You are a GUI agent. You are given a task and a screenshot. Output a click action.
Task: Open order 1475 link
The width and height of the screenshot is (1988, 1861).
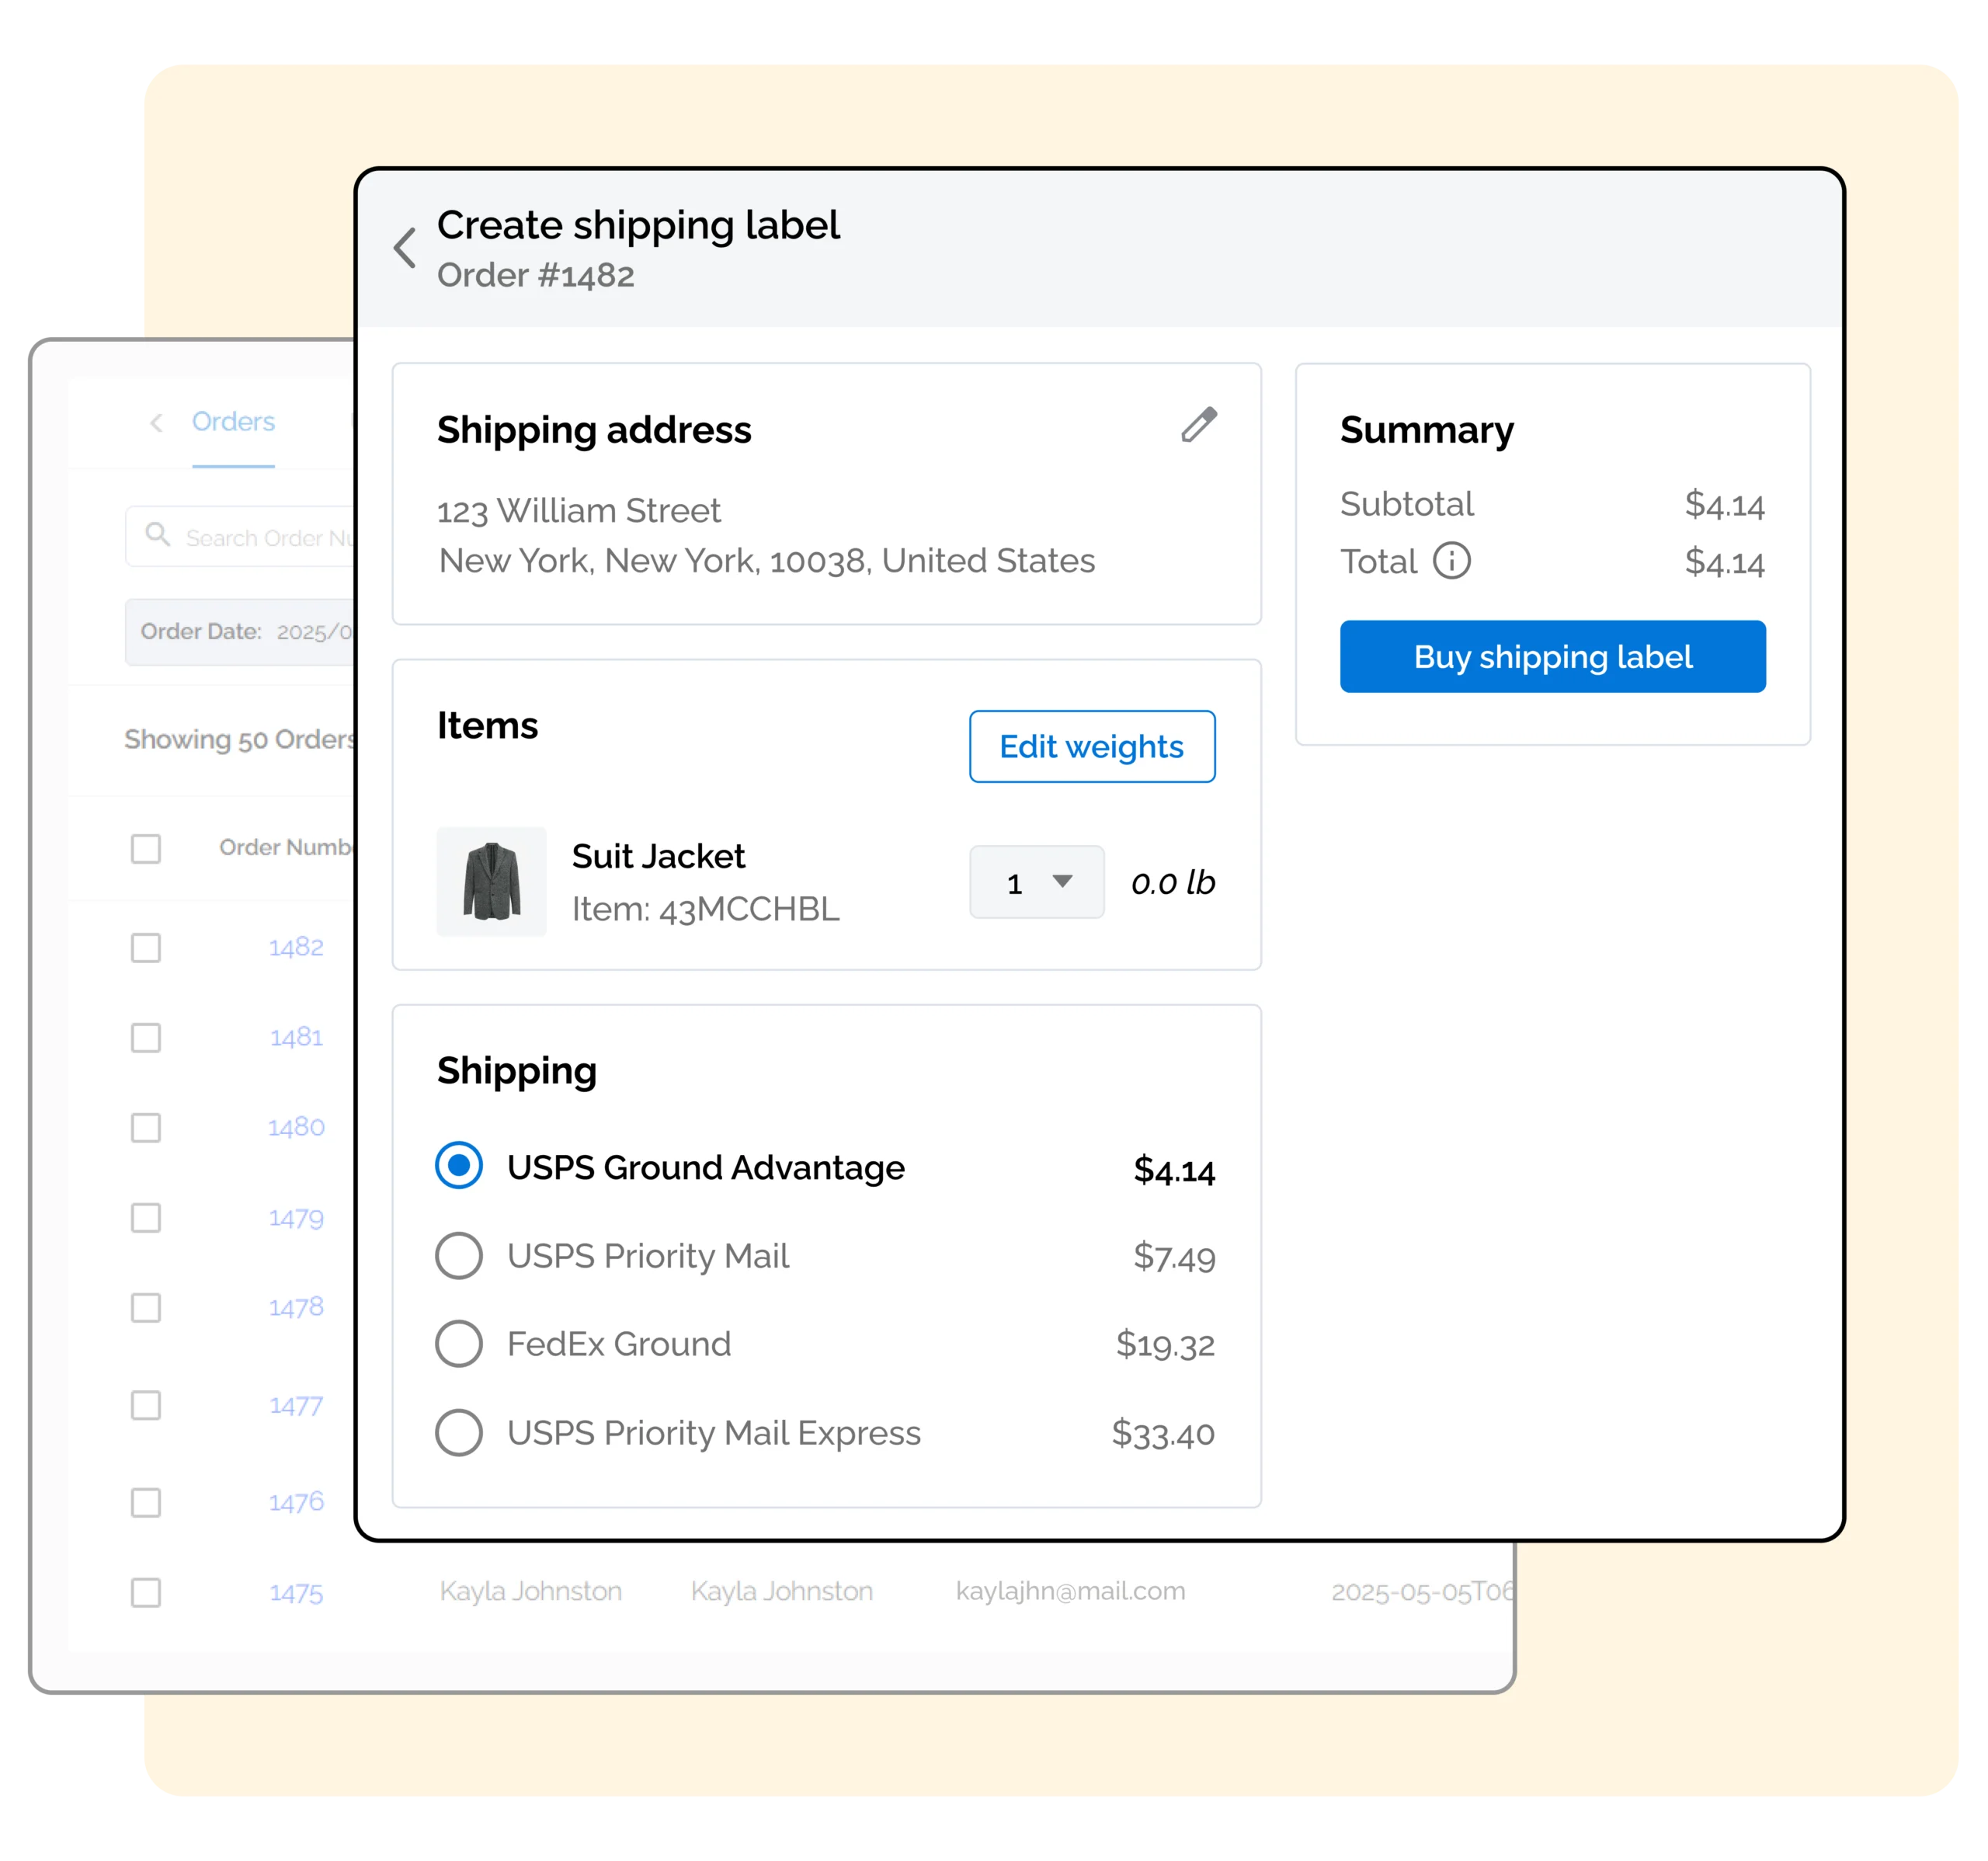click(x=296, y=1593)
